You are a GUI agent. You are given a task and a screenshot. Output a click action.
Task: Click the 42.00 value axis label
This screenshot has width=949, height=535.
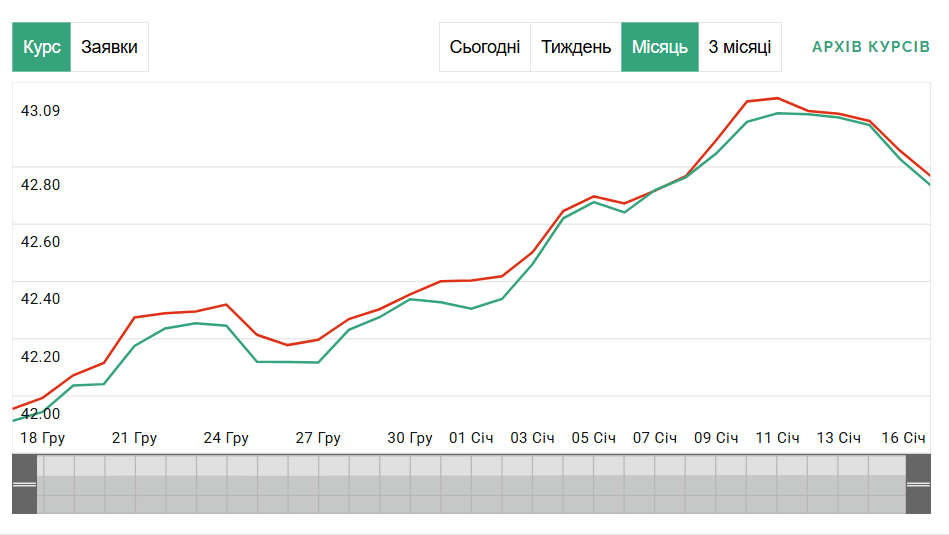tap(41, 413)
